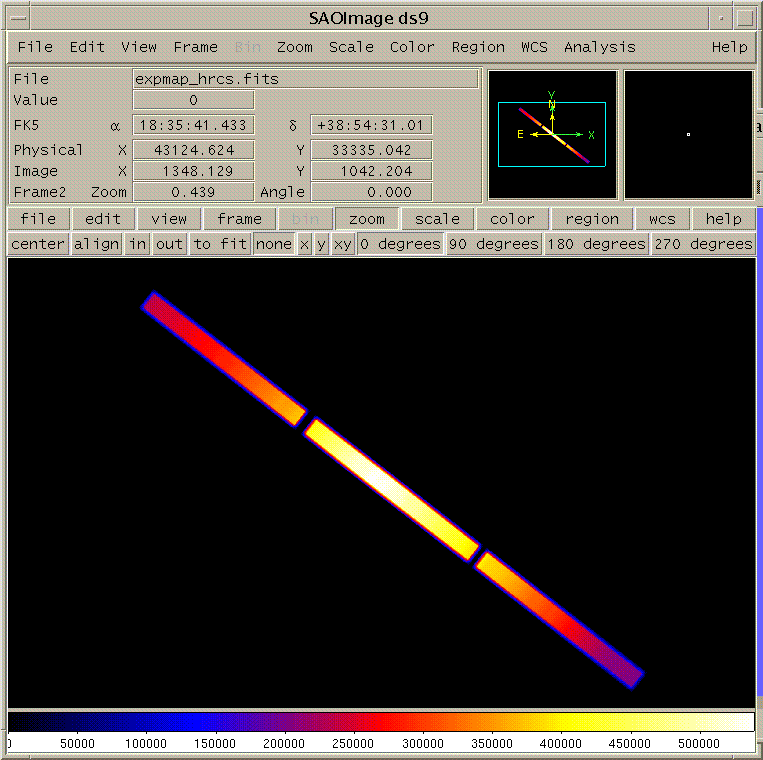
Task: Click the align button
Action: pos(96,244)
